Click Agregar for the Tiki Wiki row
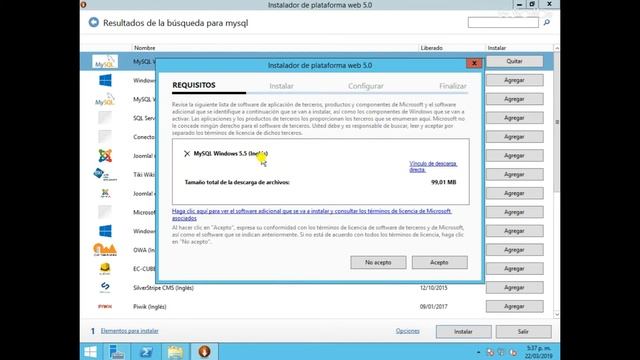The width and height of the screenshot is (640, 360). 514,174
